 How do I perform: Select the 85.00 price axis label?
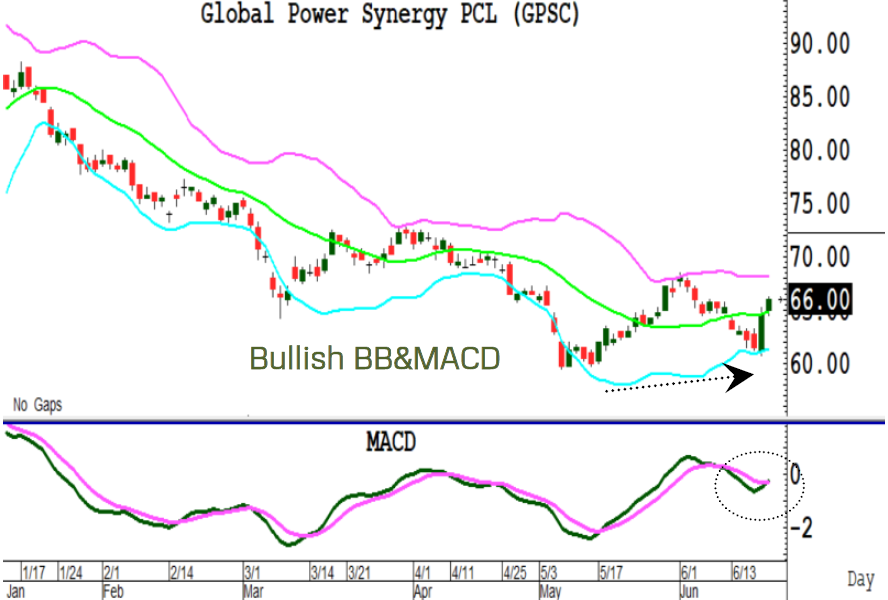point(820,97)
